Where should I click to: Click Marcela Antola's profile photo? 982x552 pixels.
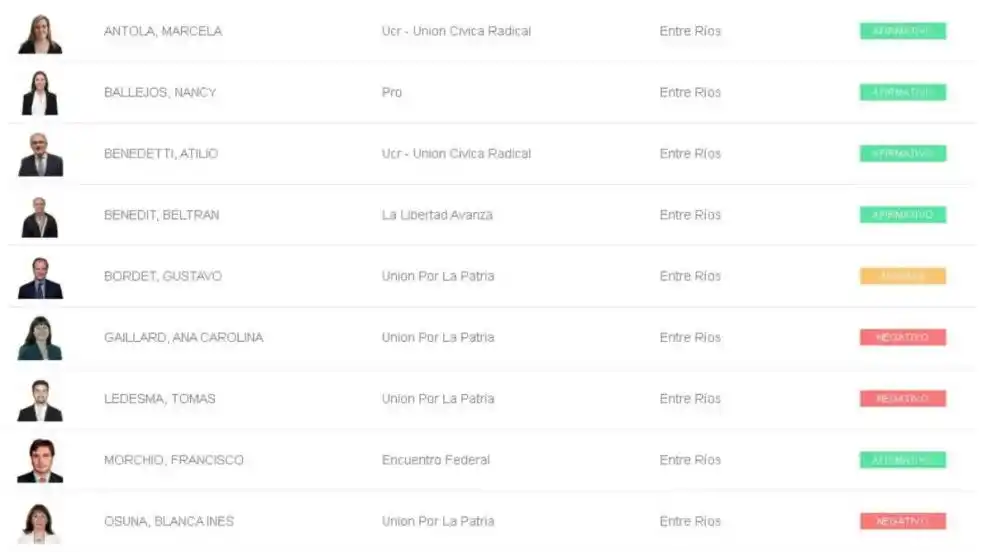pos(40,33)
